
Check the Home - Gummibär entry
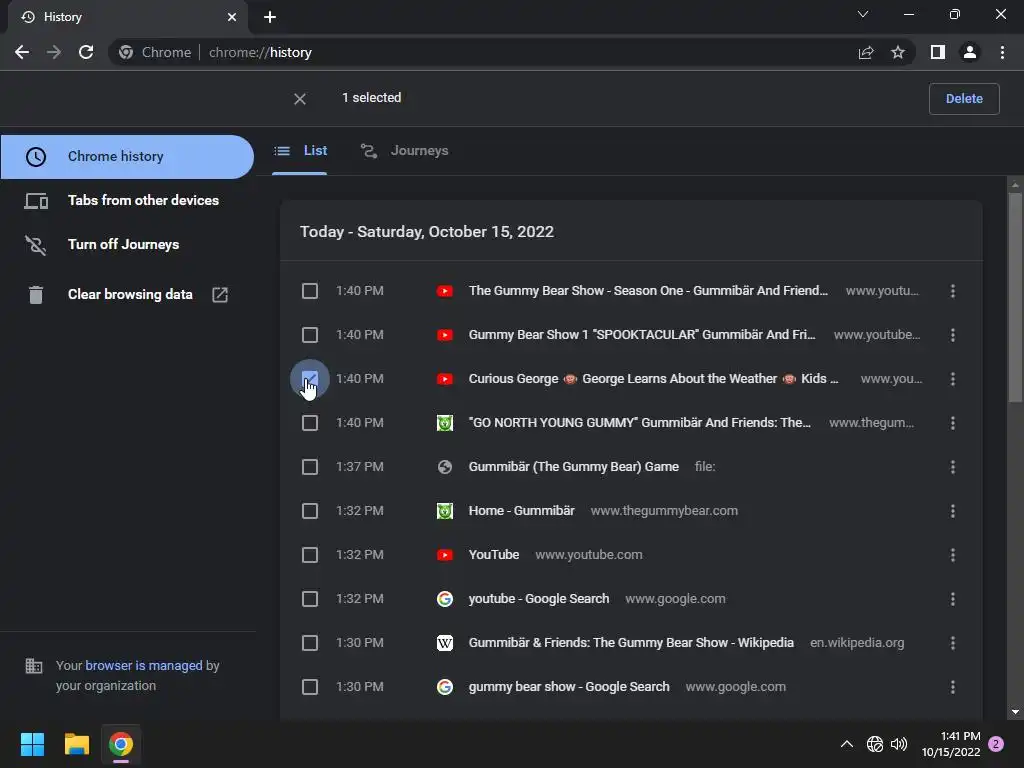pos(310,511)
